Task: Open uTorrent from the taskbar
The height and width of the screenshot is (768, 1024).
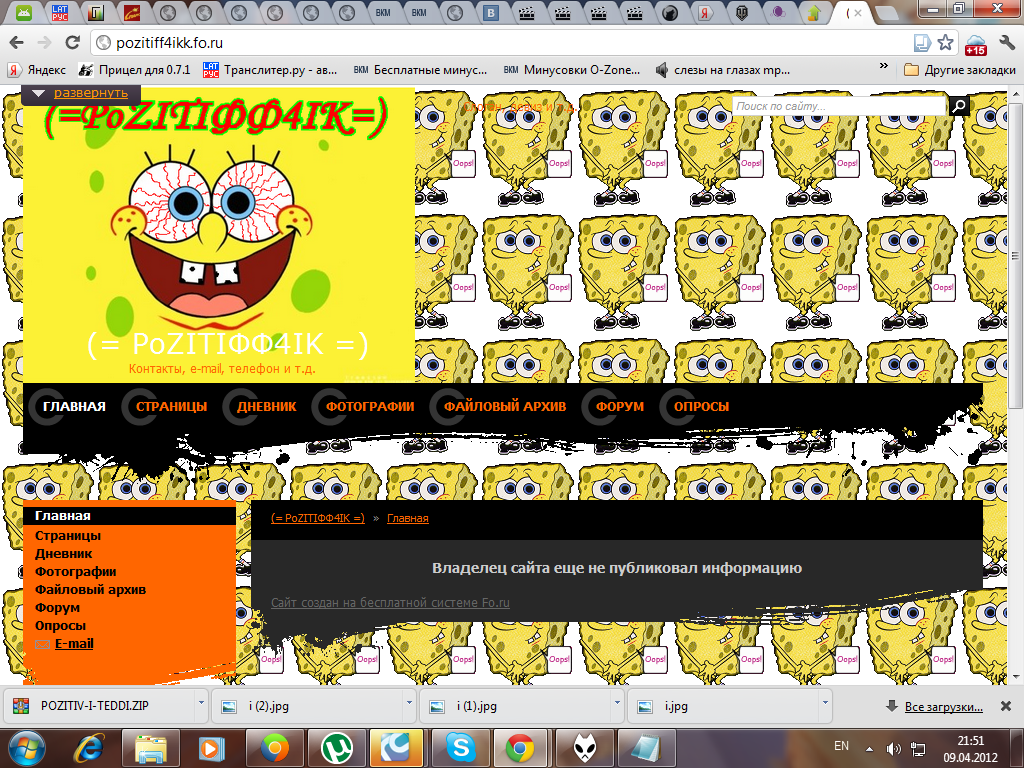Action: 338,748
